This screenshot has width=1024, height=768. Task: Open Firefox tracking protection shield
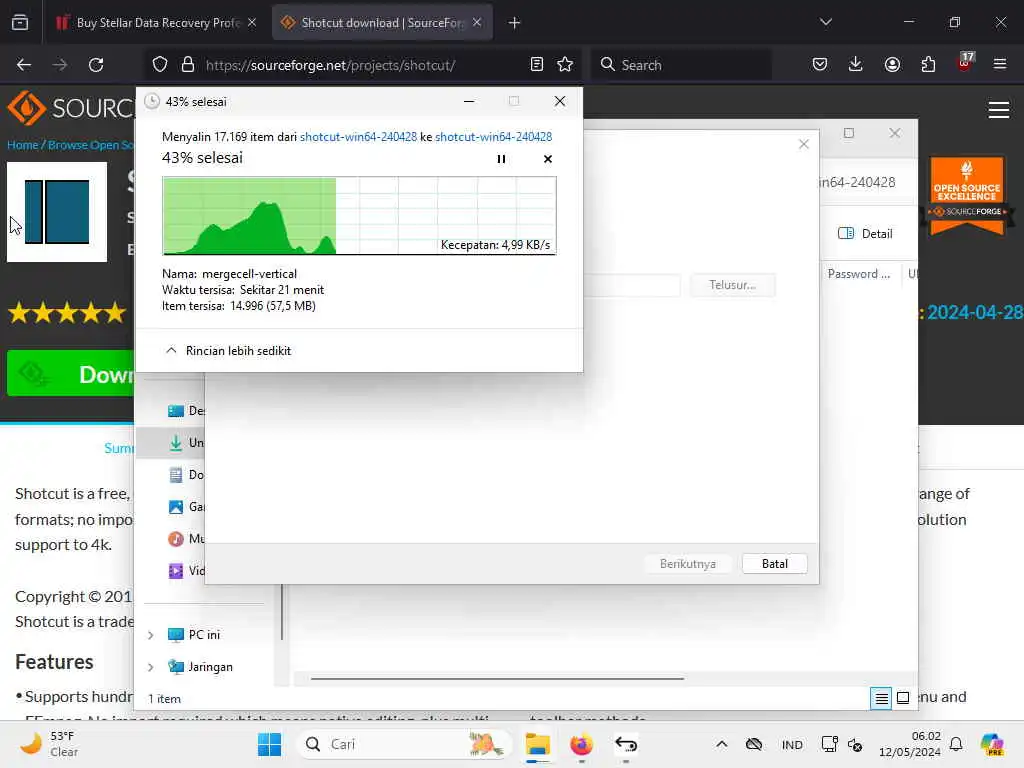pos(160,65)
